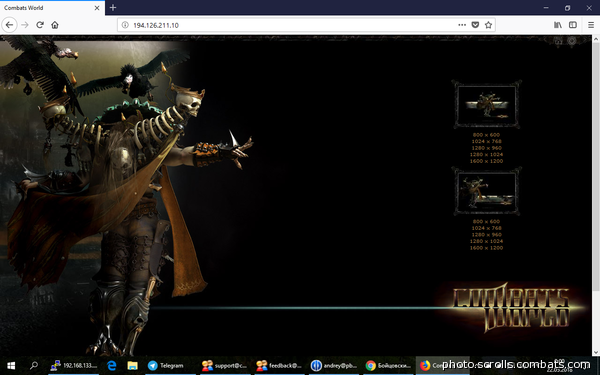The image size is (600, 375).
Task: Switch to the Chrome Бойцовски window
Action: click(388, 366)
